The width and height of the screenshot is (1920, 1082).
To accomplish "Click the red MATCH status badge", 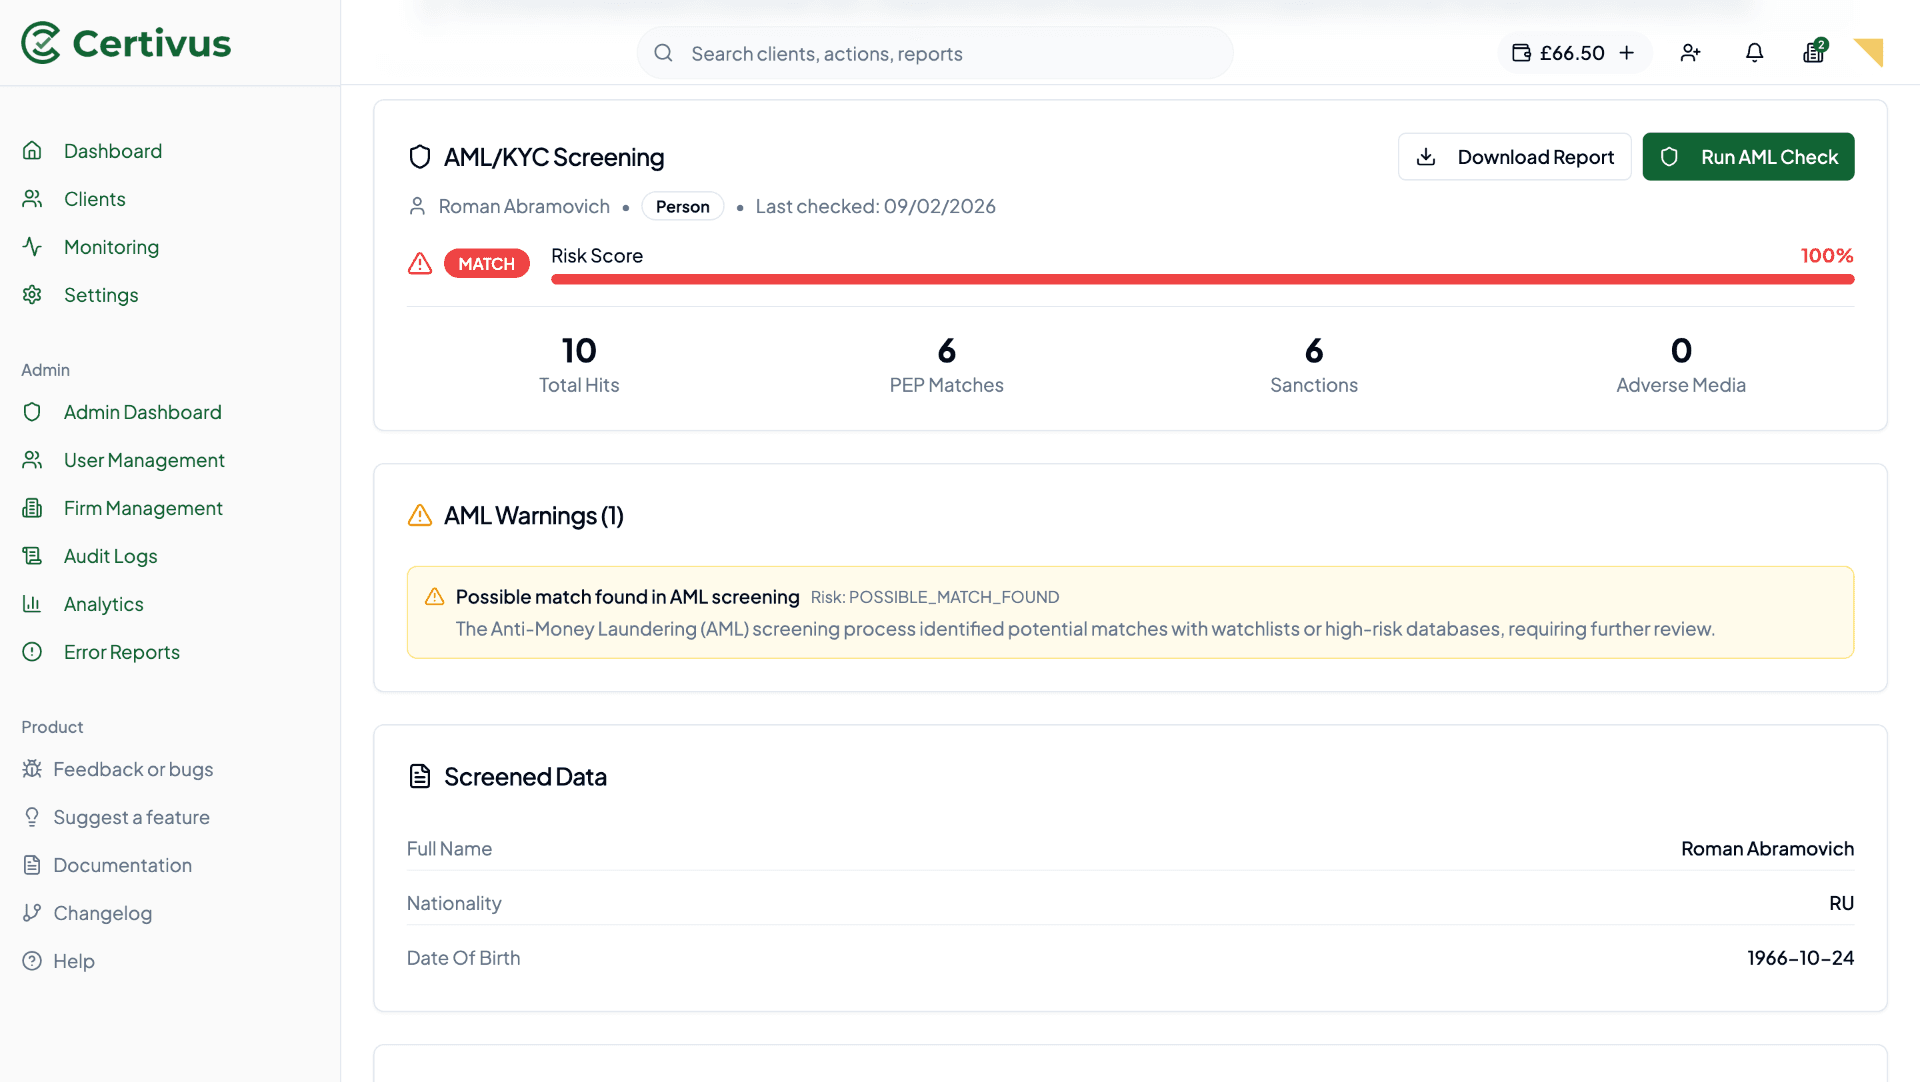I will [x=486, y=263].
